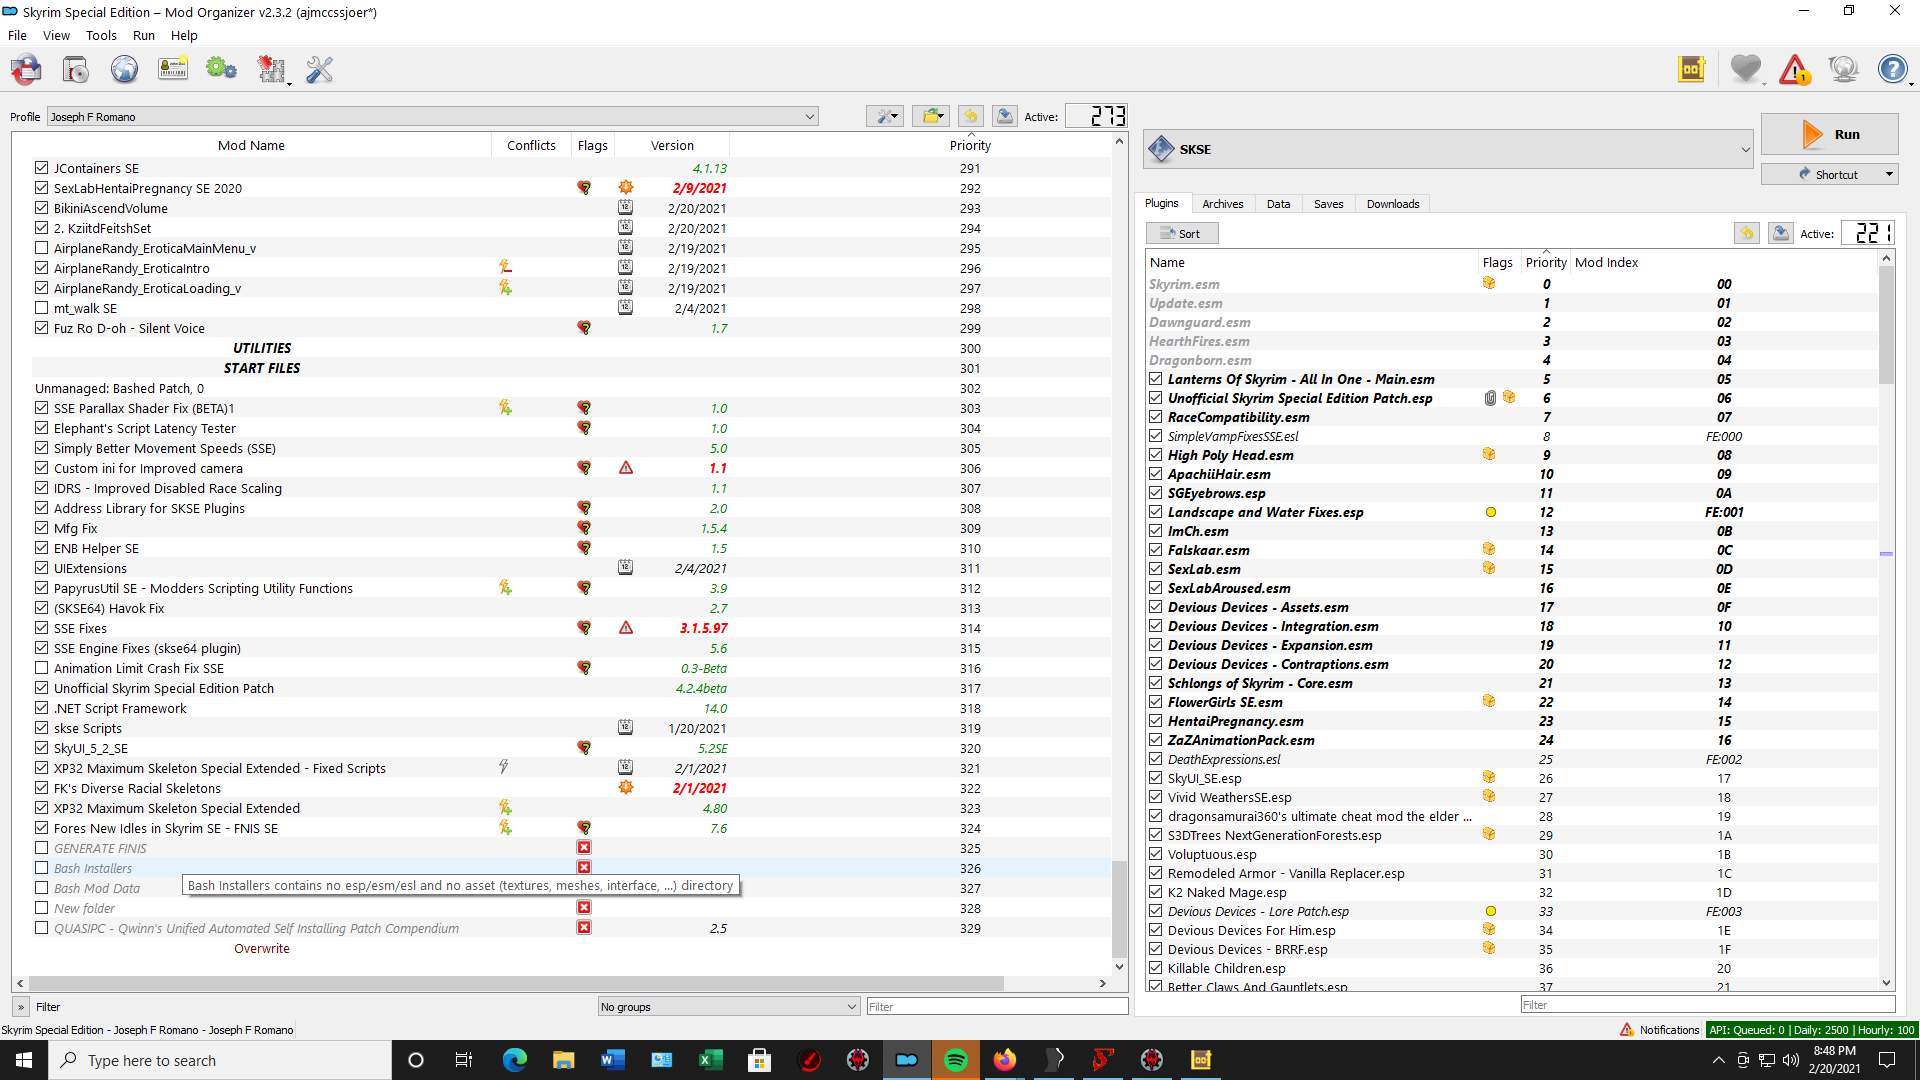Open the Profiles ID card icon
The image size is (1920, 1080).
[x=173, y=70]
